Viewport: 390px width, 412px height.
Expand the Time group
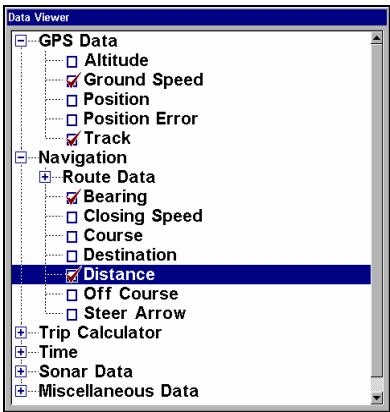[x=21, y=352]
